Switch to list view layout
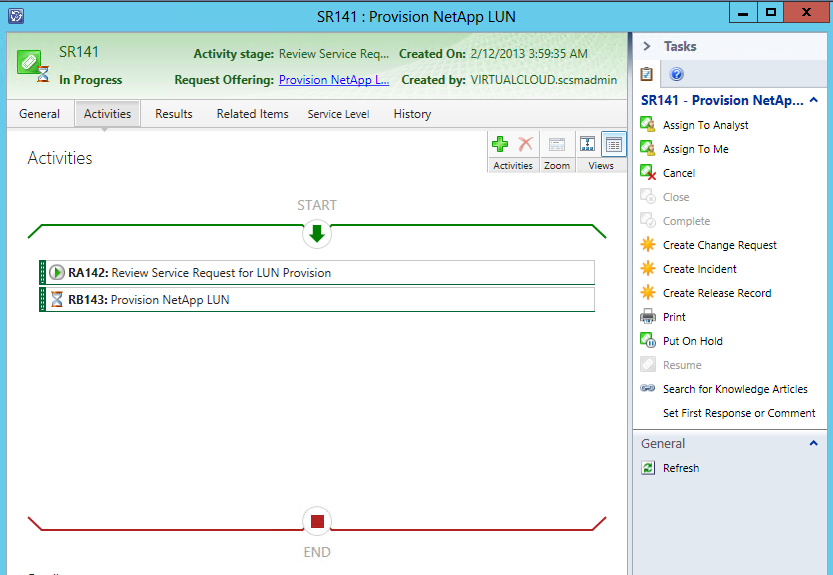This screenshot has height=575, width=833. click(614, 145)
